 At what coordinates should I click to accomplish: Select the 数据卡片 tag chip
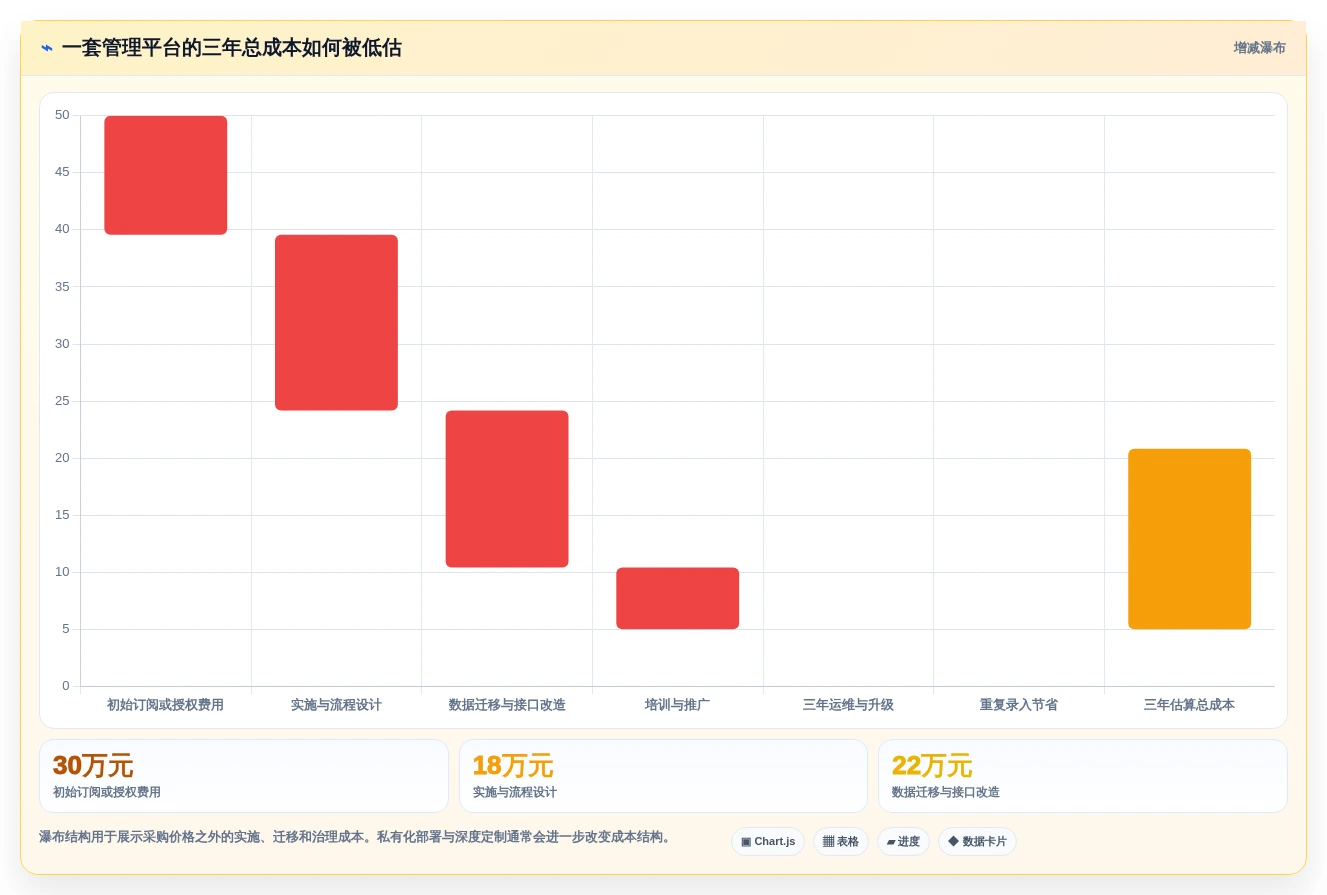pyautogui.click(x=977, y=842)
